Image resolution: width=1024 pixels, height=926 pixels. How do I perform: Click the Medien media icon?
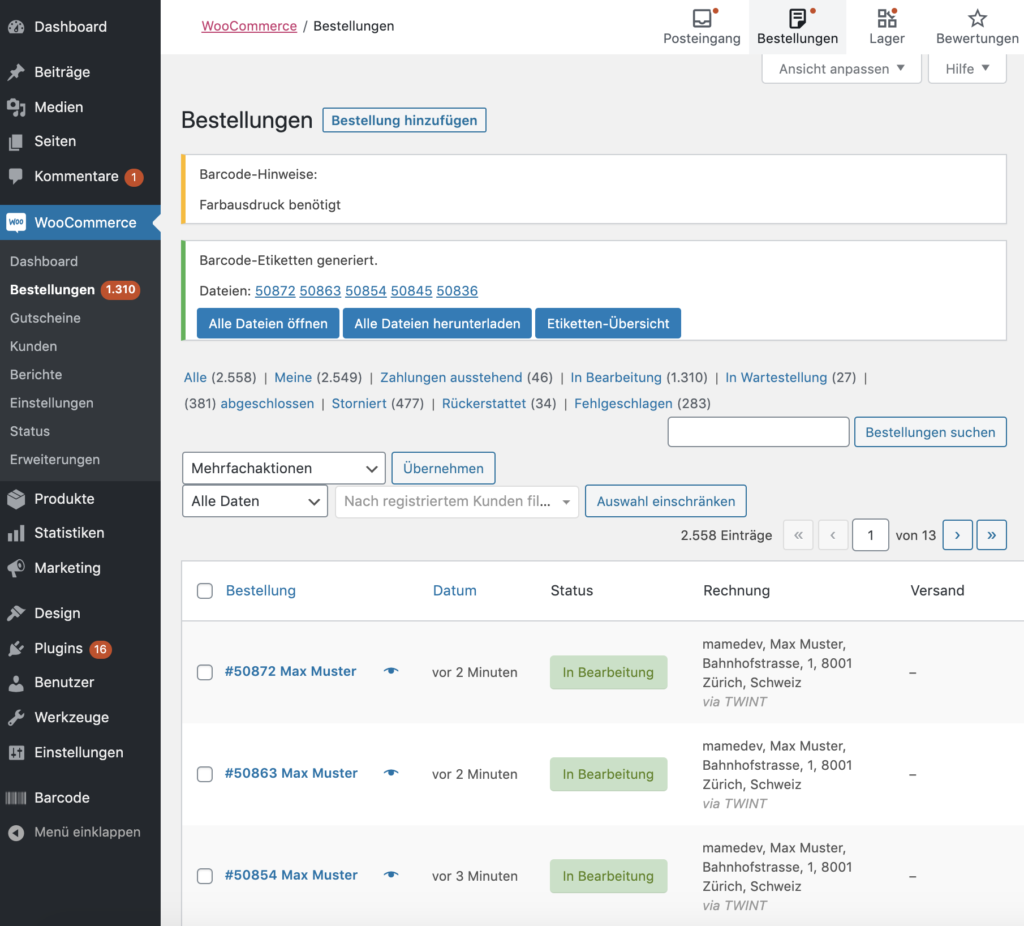point(16,107)
